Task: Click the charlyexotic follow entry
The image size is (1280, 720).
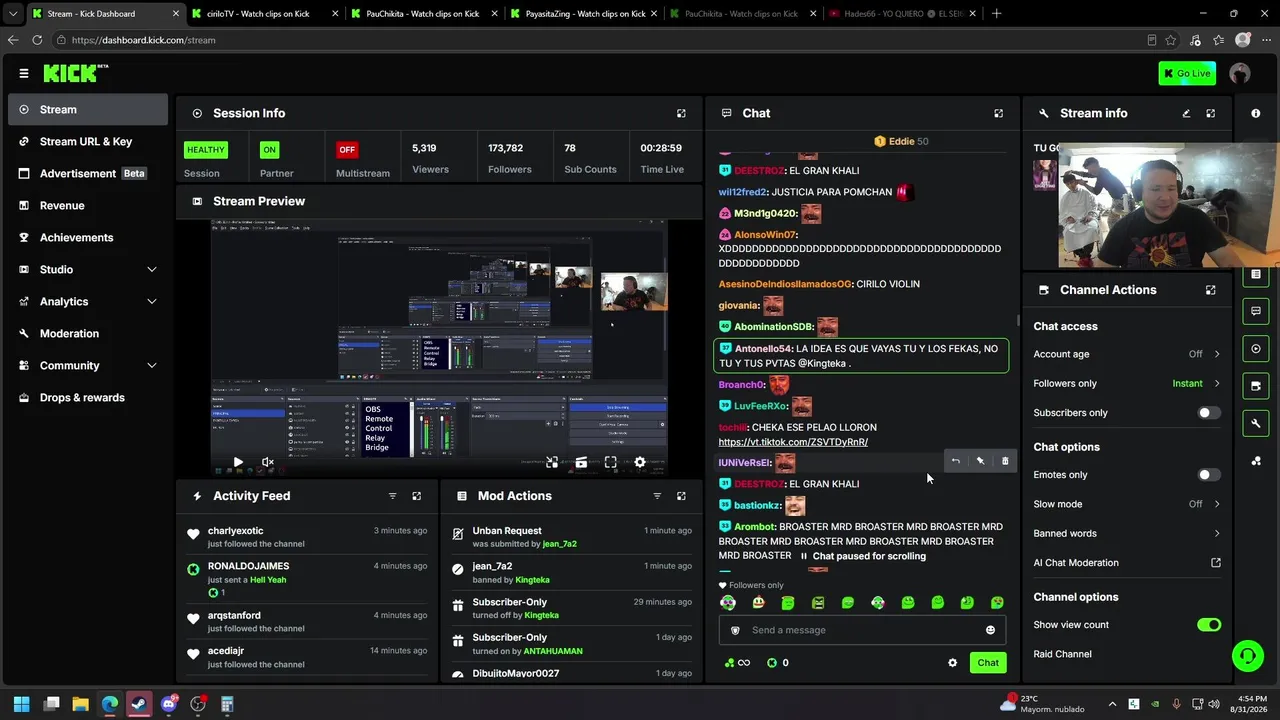Action: click(307, 537)
